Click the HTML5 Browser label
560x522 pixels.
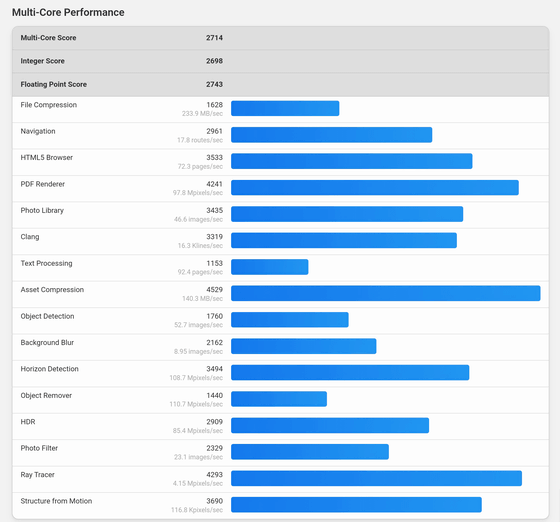tap(46, 157)
